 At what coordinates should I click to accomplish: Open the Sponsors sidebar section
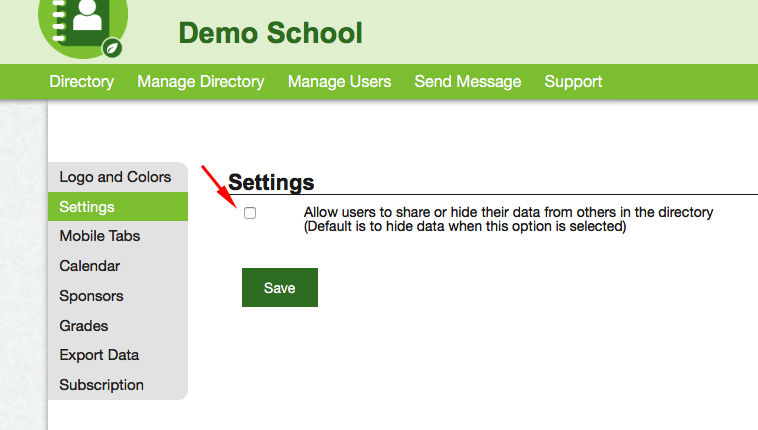pos(91,296)
